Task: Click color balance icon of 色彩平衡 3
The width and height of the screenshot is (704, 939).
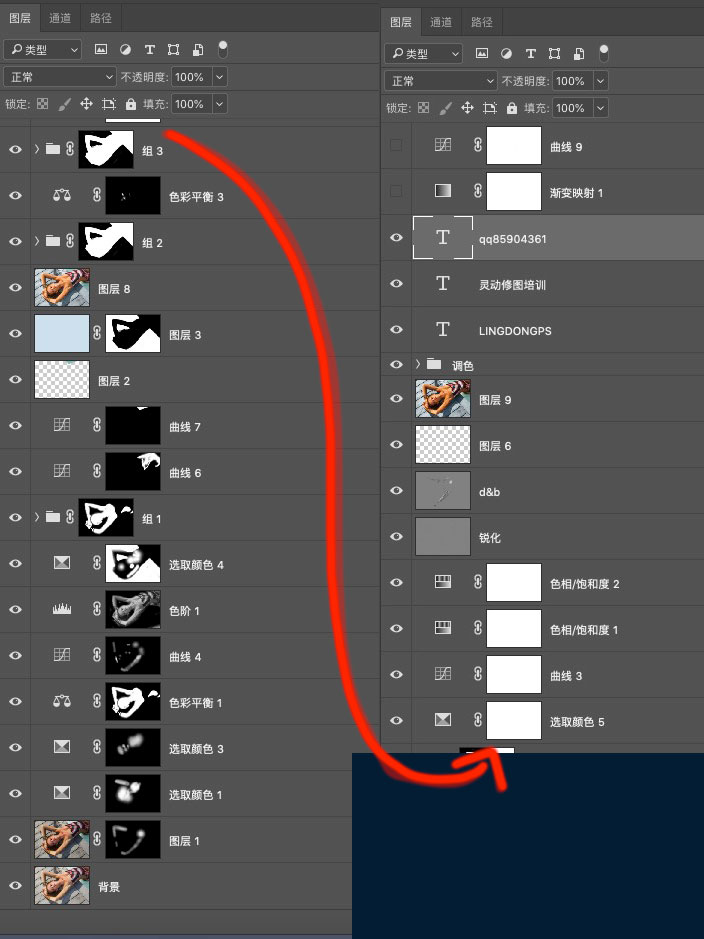Action: click(62, 195)
